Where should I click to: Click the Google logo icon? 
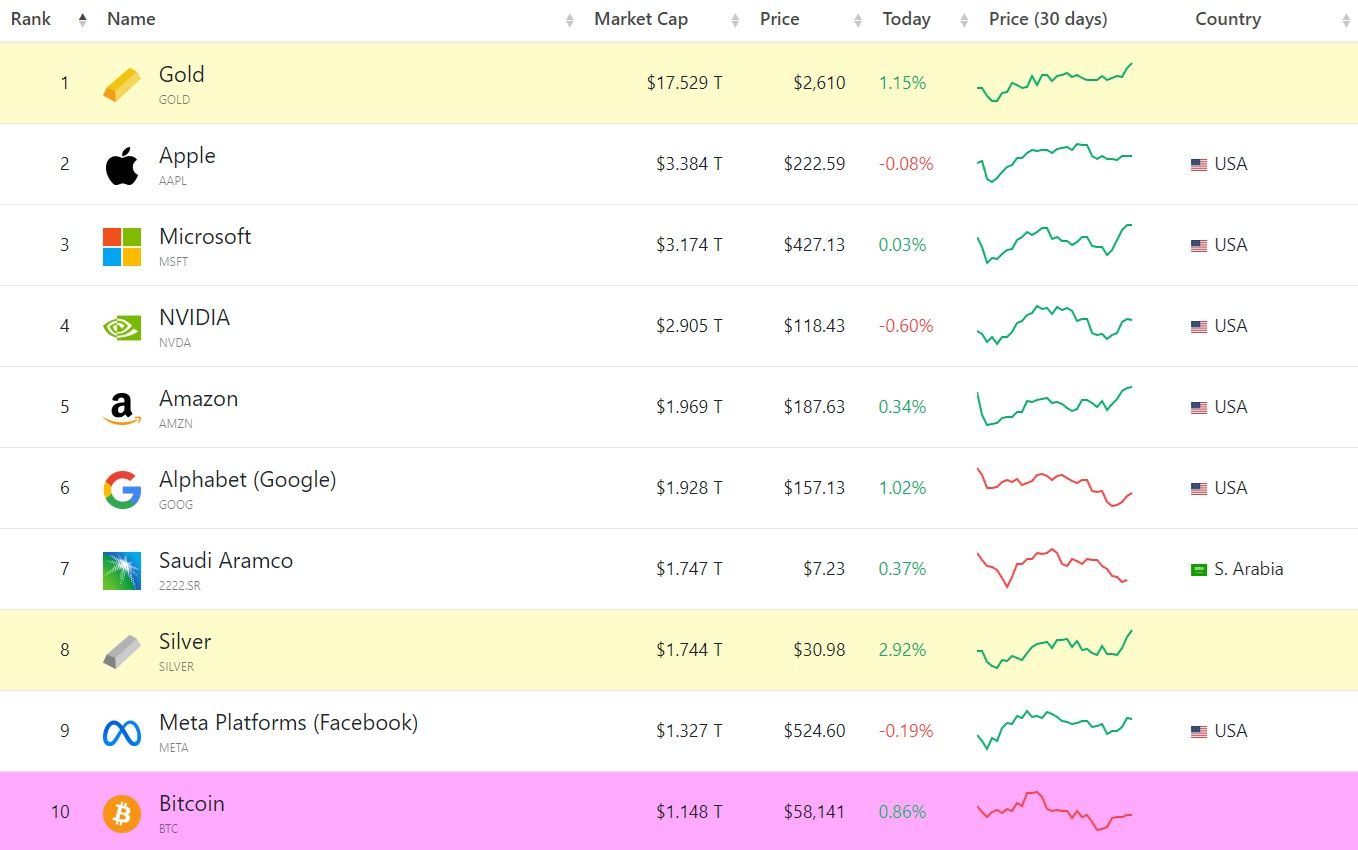[x=122, y=489]
